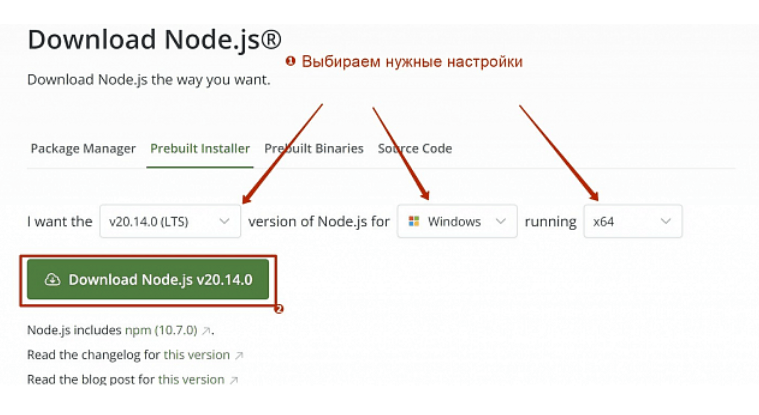Viewport: 759px width, 415px height.
Task: Switch to the Prebuilt Binaries tab
Action: tap(314, 149)
